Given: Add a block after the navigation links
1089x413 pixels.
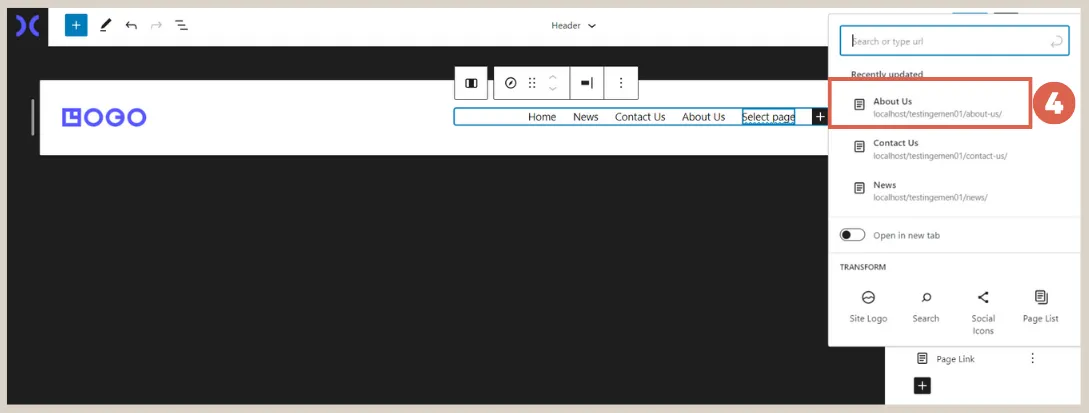Looking at the screenshot, I should point(820,117).
